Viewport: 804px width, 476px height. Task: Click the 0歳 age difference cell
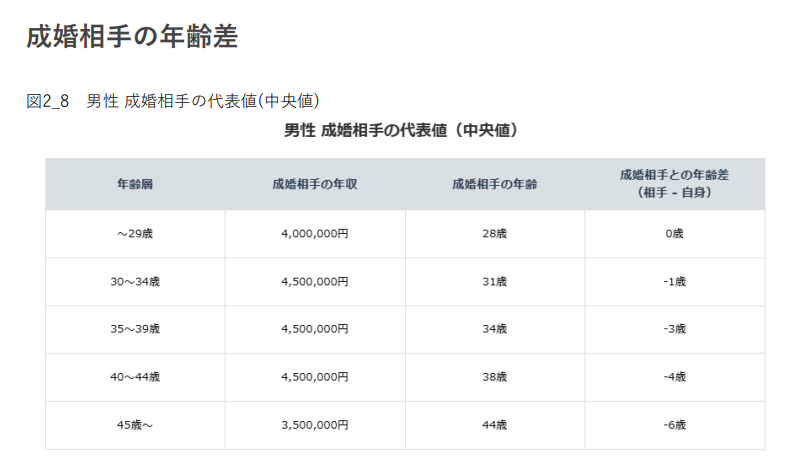tap(675, 234)
